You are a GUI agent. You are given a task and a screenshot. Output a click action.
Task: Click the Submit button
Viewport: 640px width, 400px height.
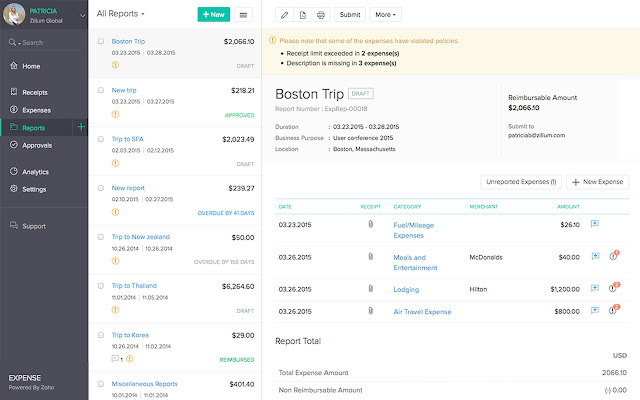point(350,15)
